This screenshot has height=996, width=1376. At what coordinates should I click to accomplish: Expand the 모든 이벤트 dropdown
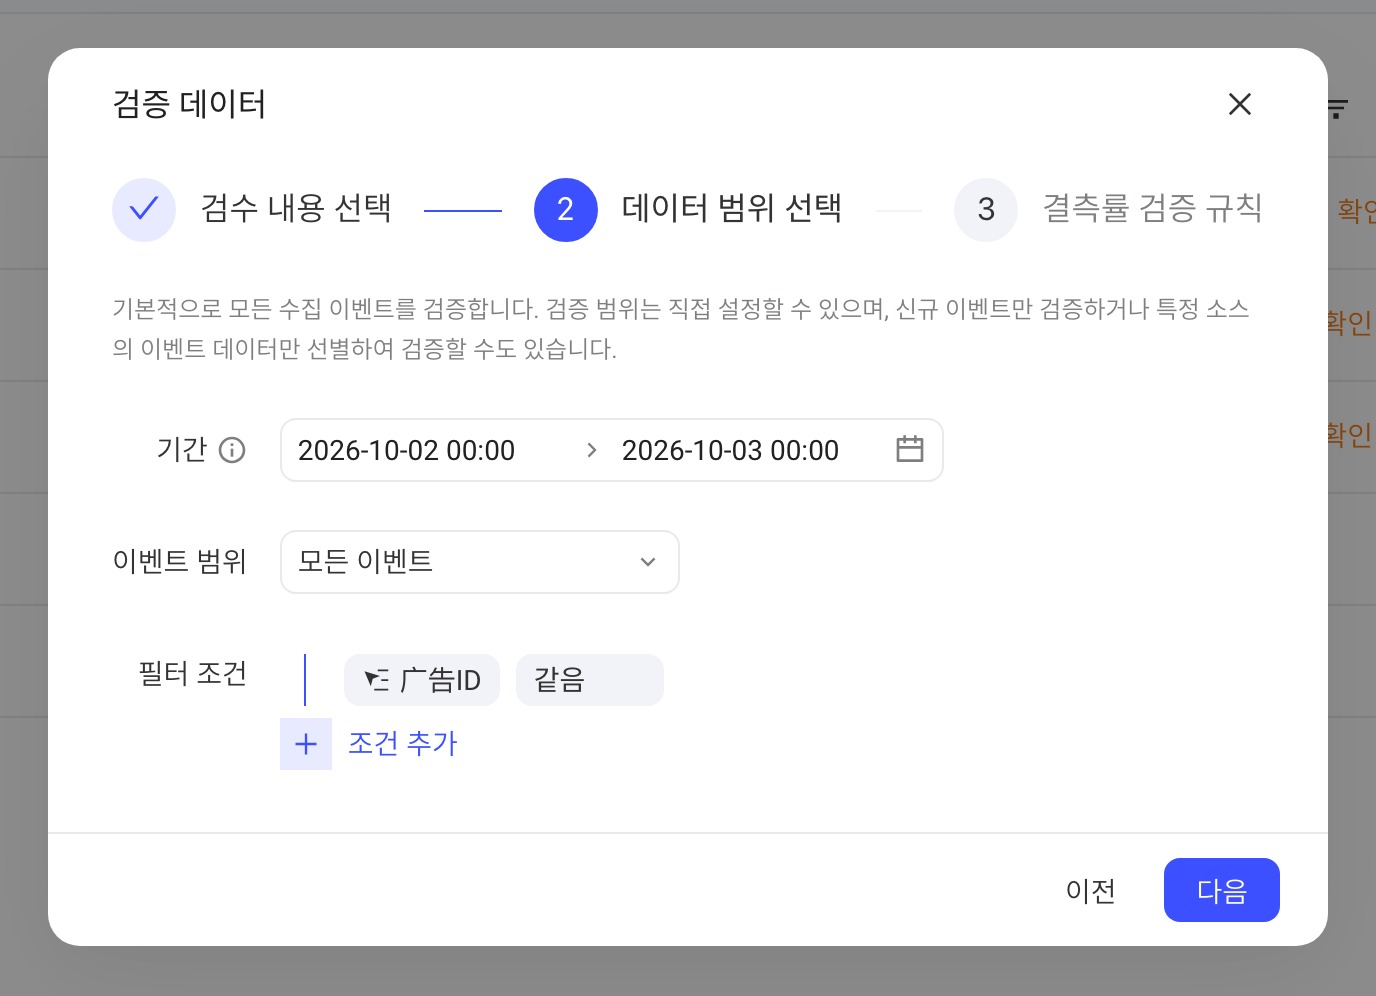click(x=480, y=562)
